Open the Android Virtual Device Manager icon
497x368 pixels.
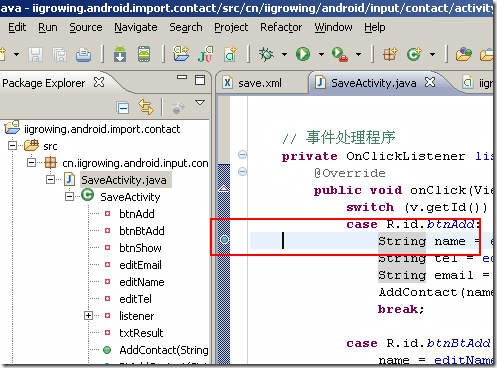[x=144, y=54]
